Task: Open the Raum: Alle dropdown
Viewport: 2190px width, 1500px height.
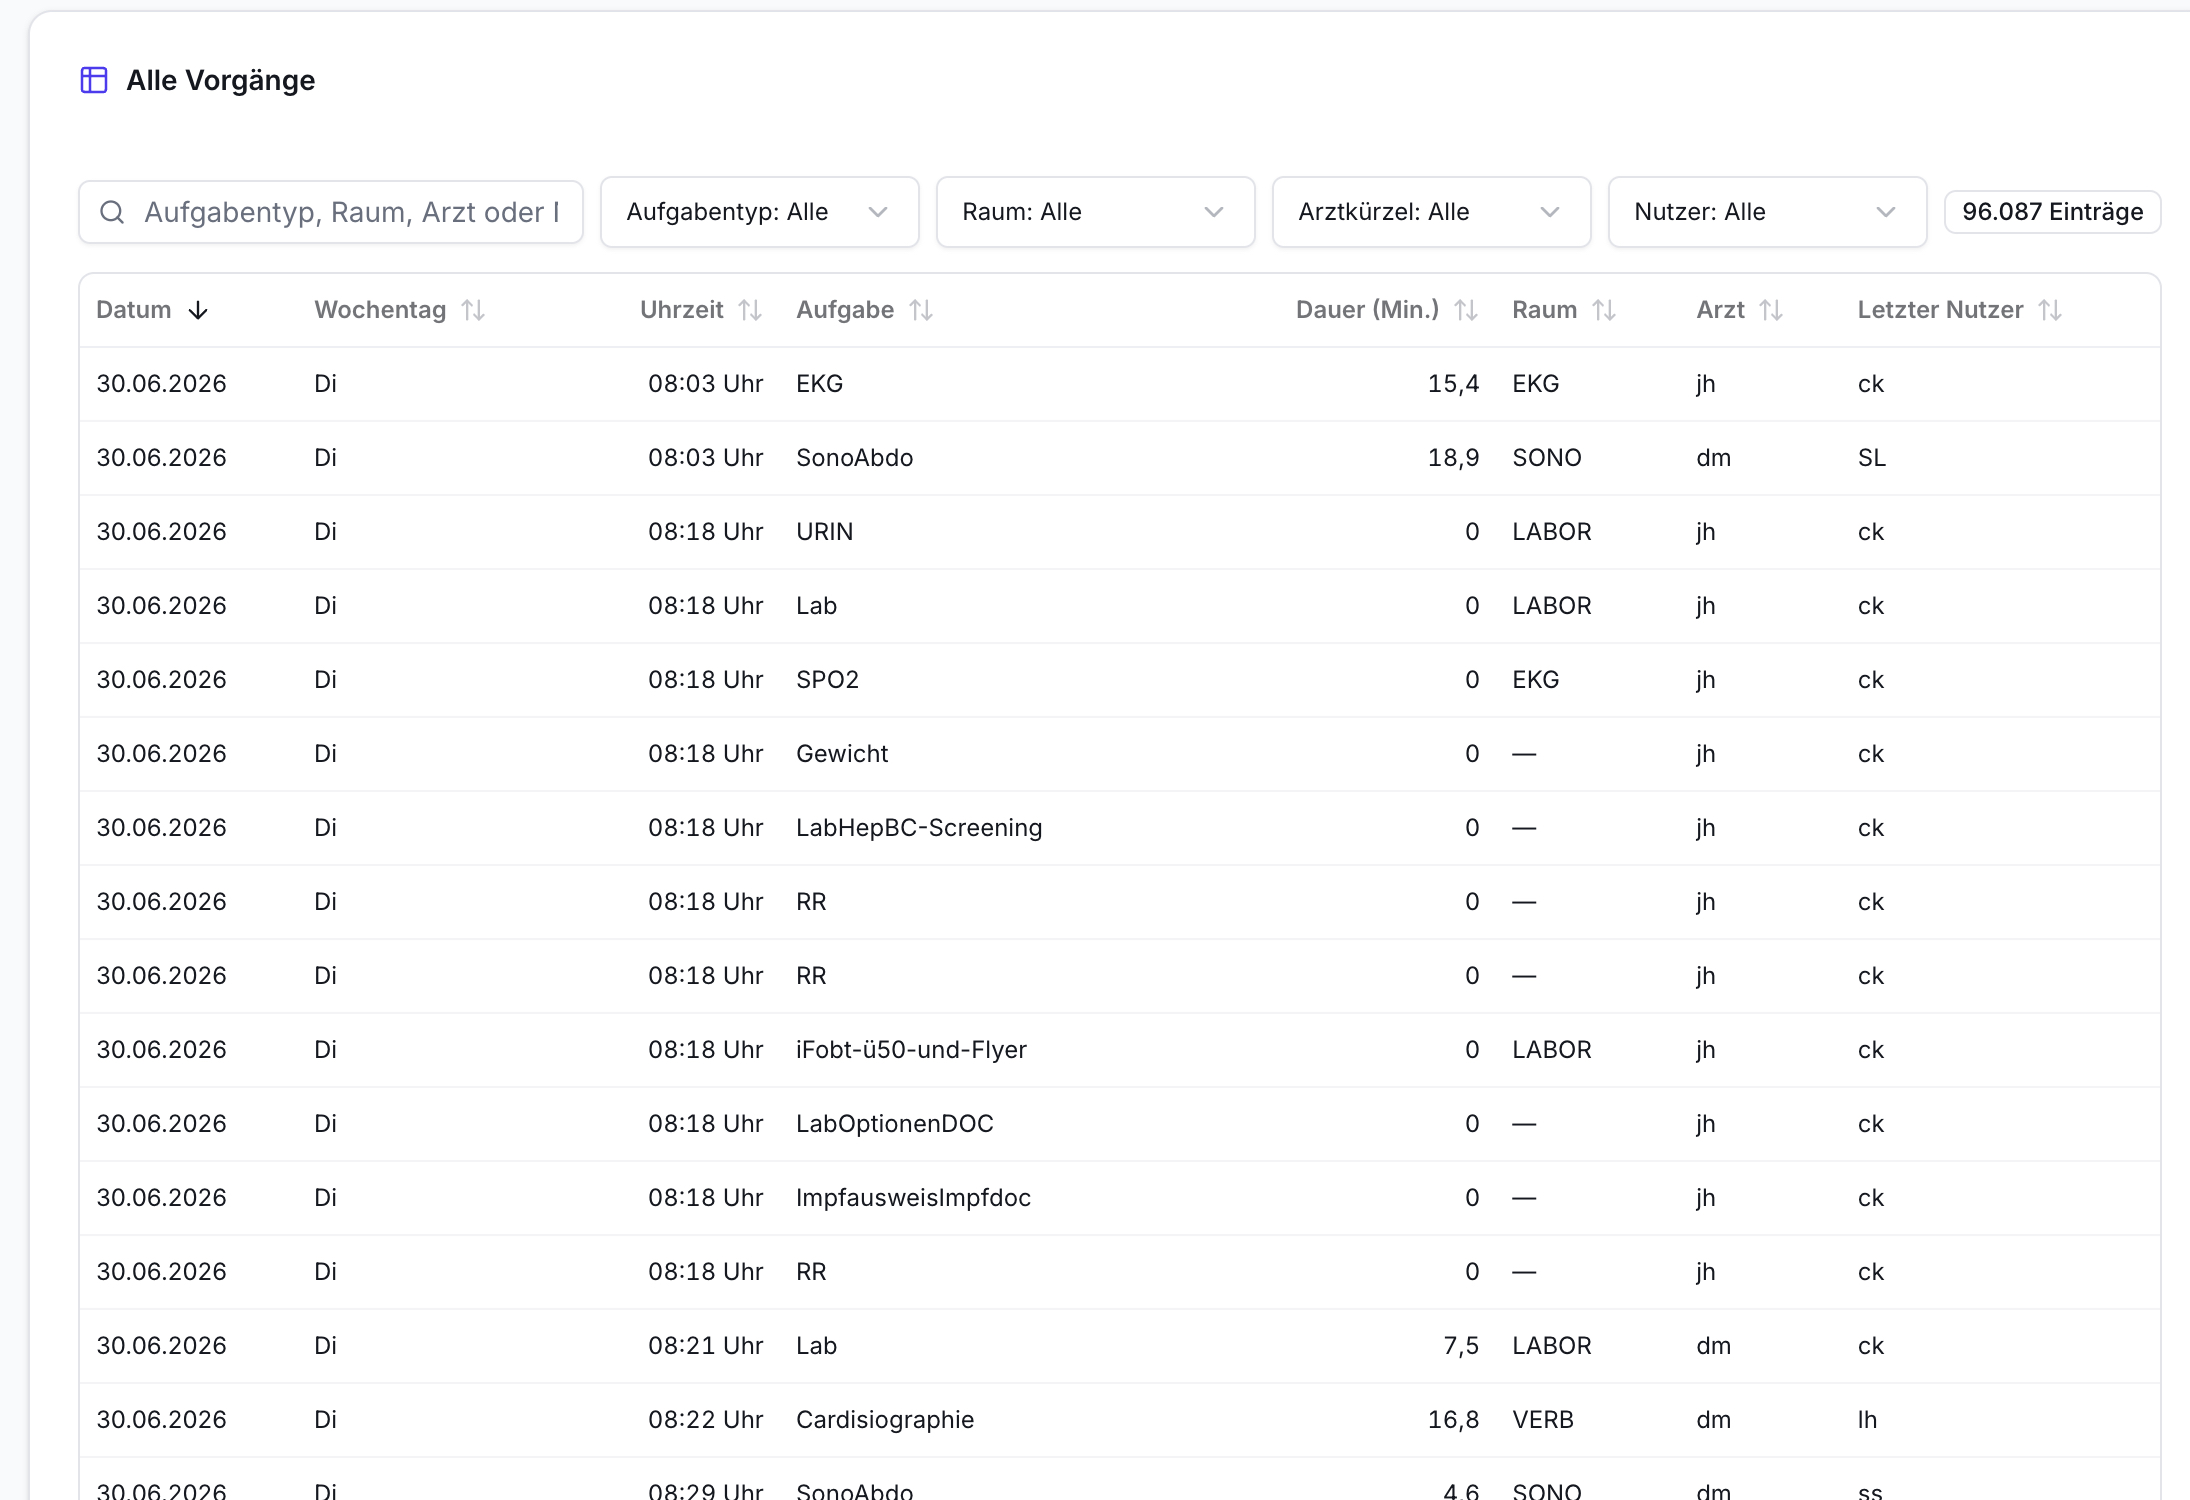Action: click(1095, 212)
